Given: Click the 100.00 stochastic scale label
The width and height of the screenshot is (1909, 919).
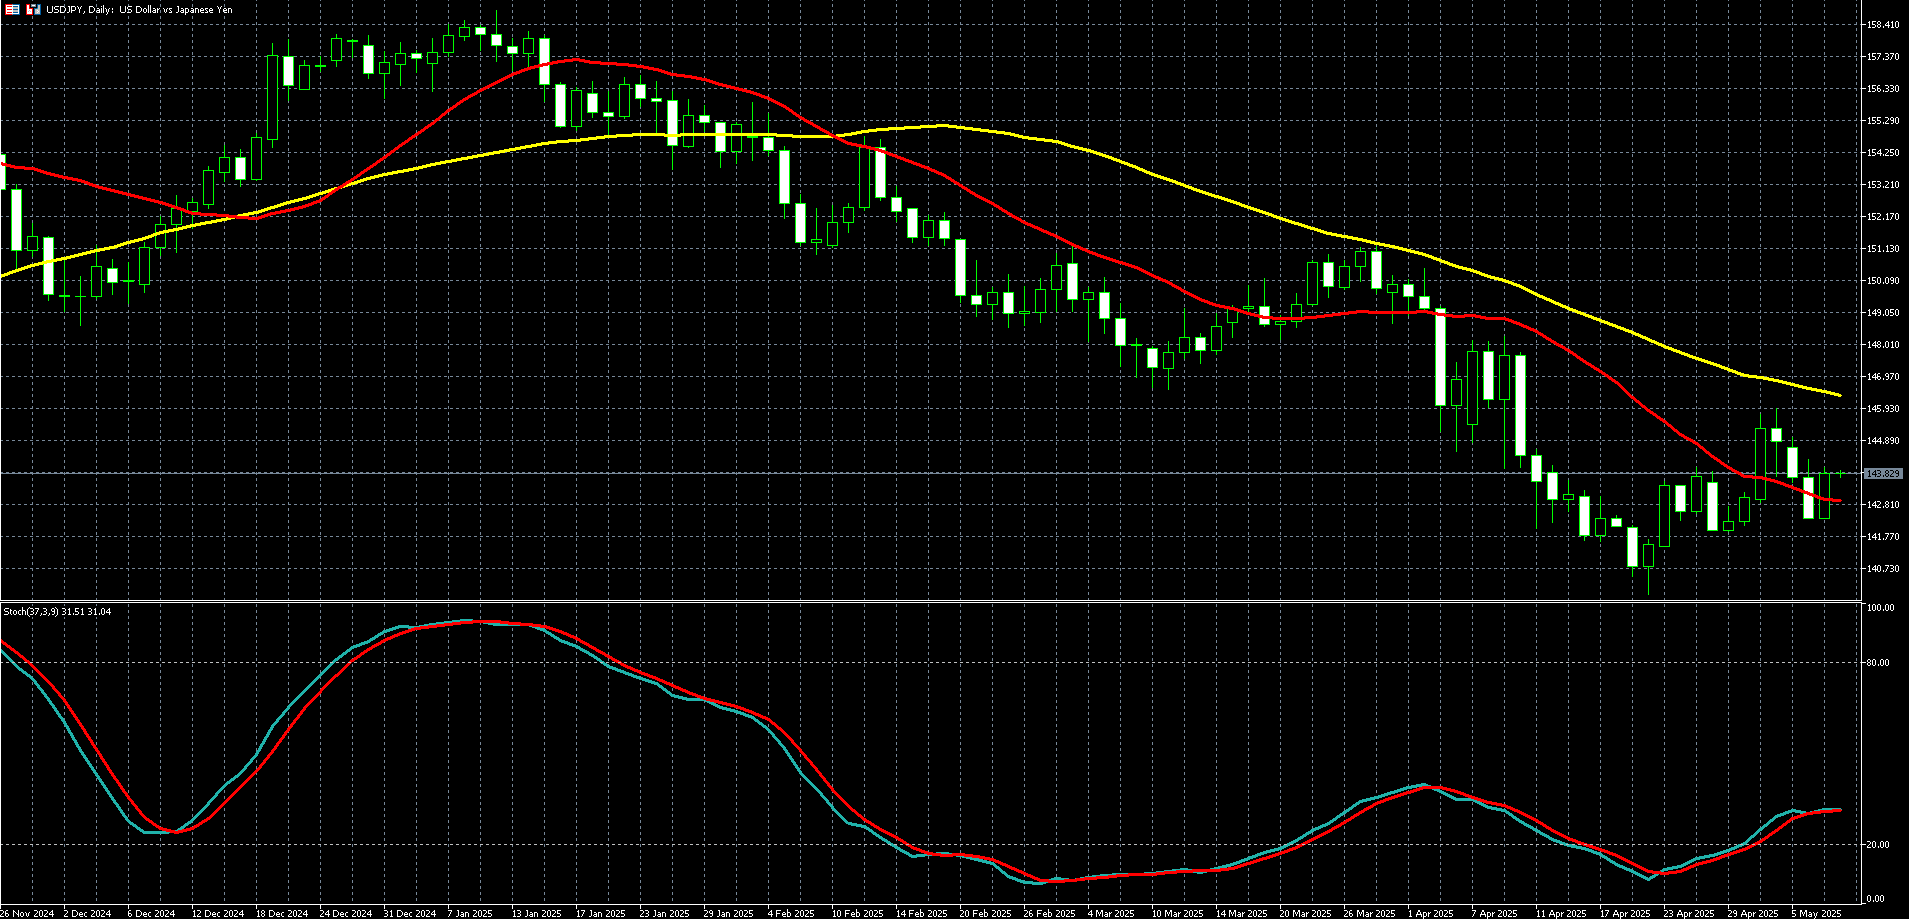Looking at the screenshot, I should pos(1881,608).
